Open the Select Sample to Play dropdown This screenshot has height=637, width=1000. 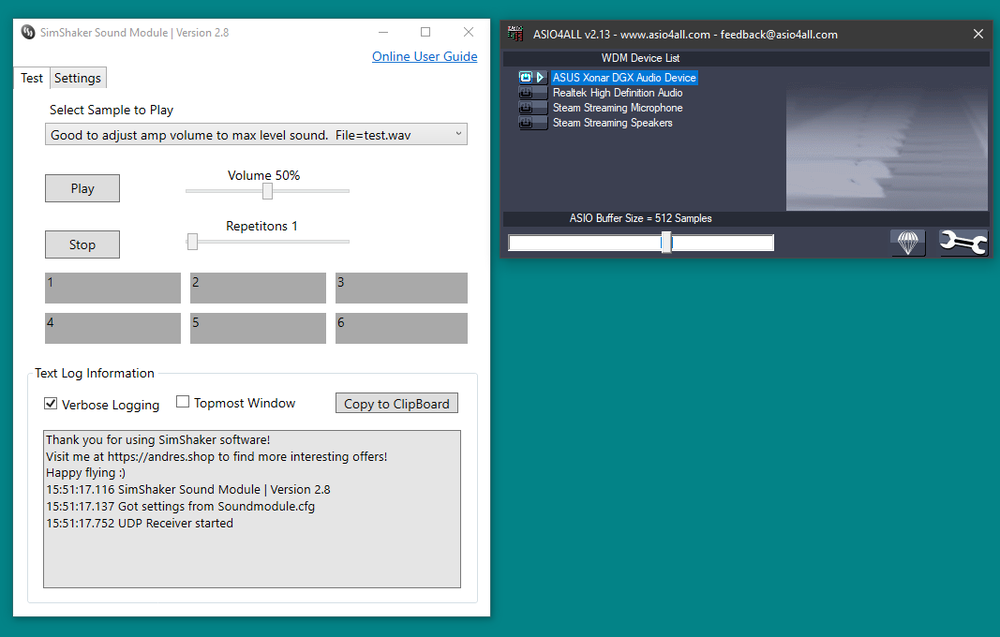256,135
